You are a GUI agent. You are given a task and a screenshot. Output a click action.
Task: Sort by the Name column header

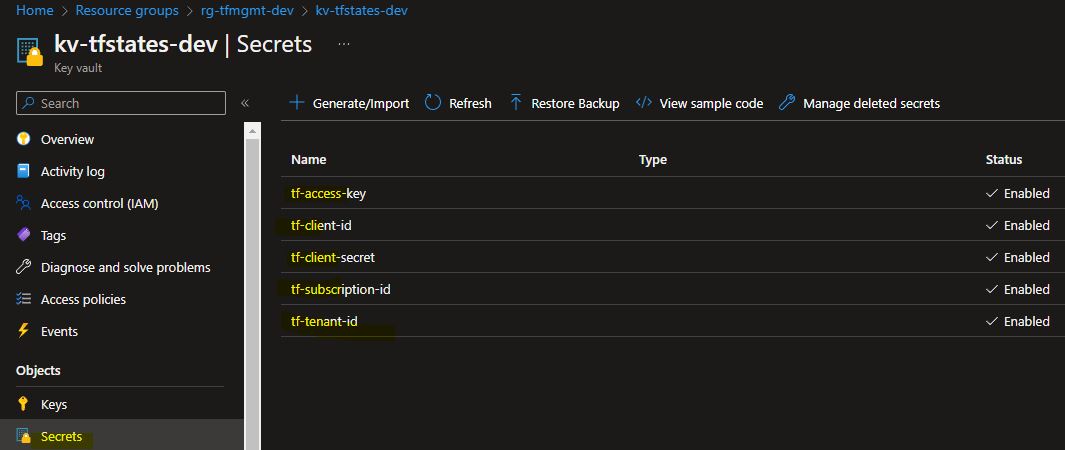coord(308,160)
